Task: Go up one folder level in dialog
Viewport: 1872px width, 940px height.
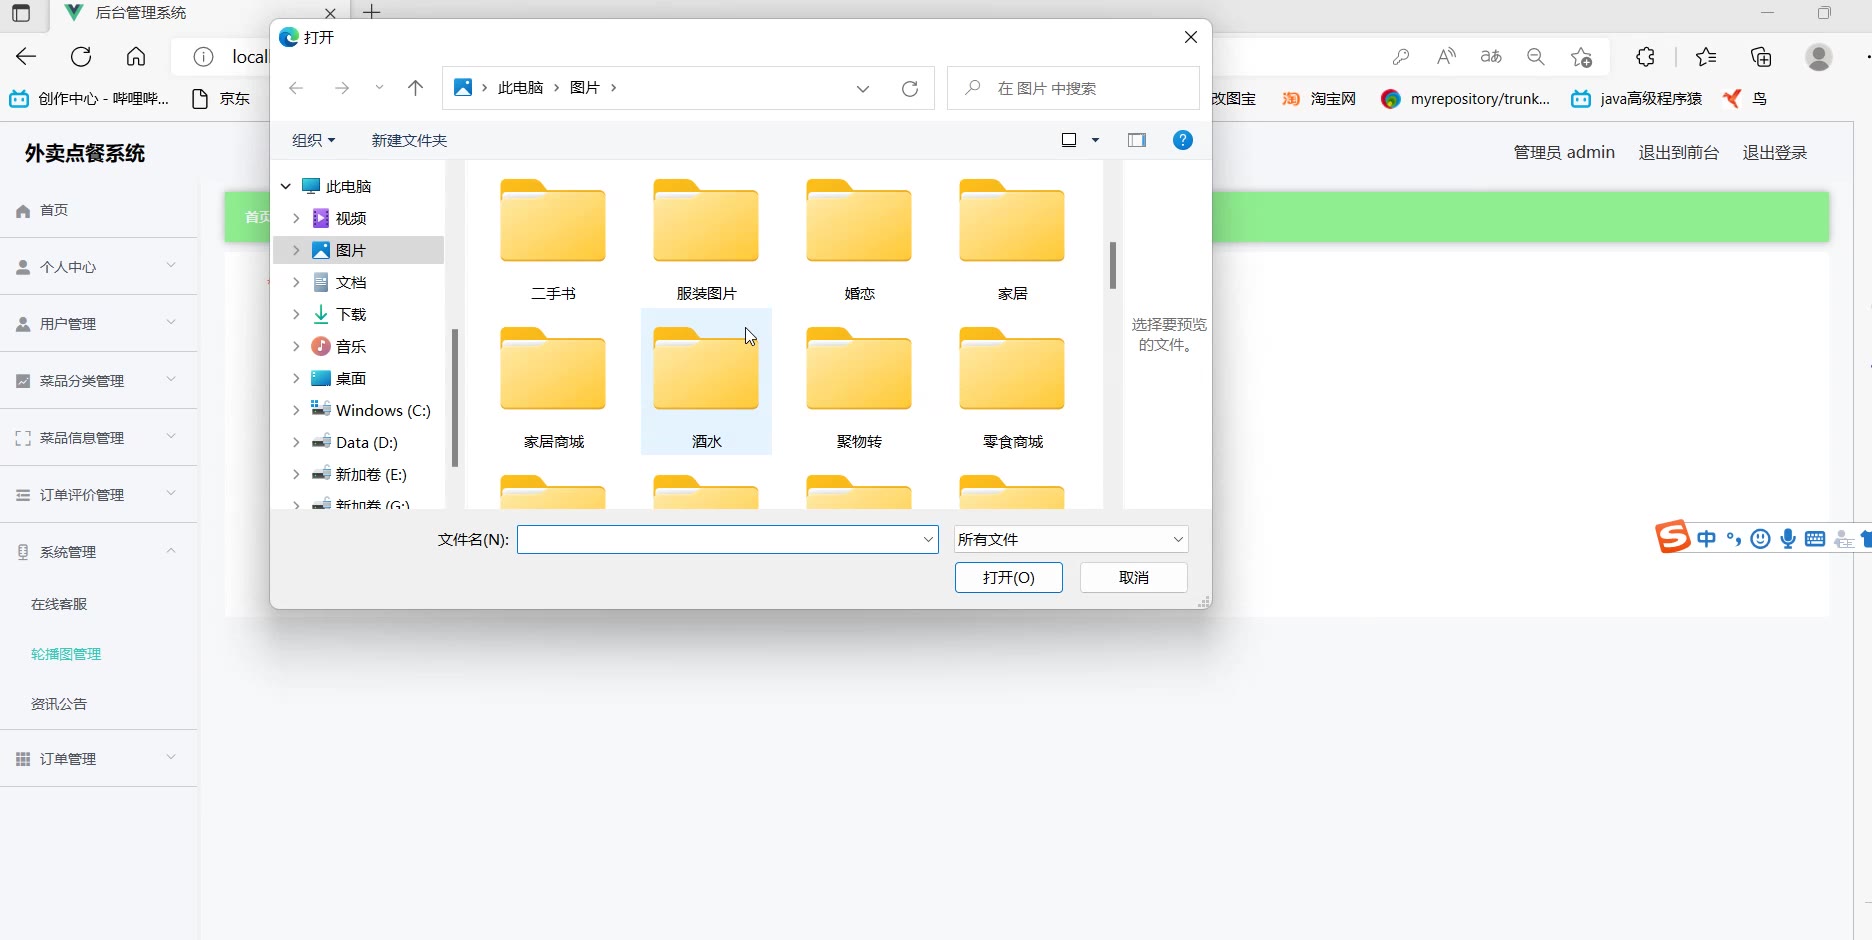Action: pos(416,88)
